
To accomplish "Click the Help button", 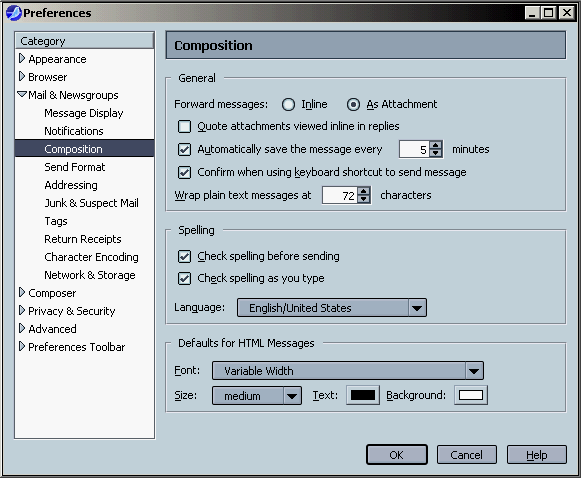I will [537, 455].
